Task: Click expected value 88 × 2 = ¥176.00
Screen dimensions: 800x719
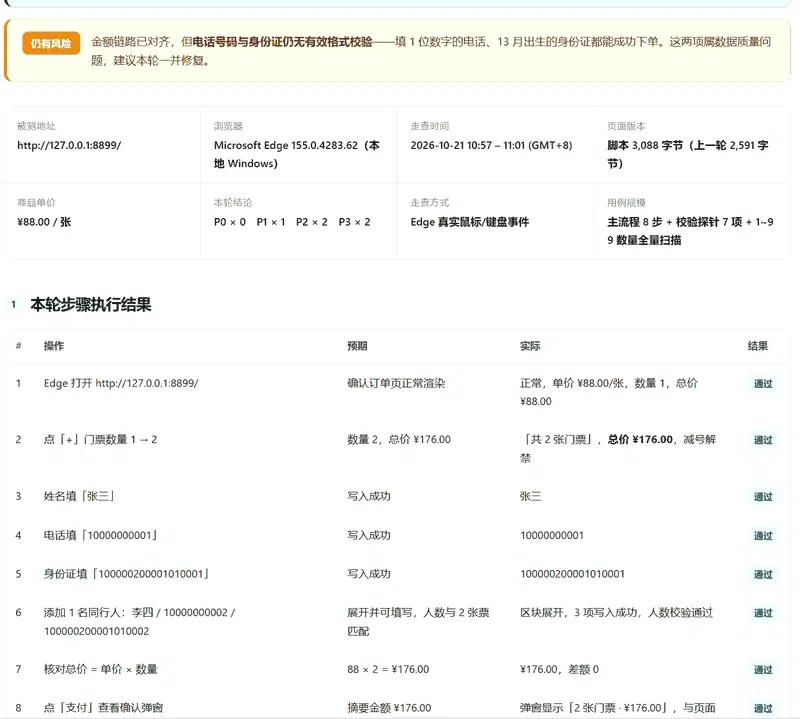Action: click(388, 669)
